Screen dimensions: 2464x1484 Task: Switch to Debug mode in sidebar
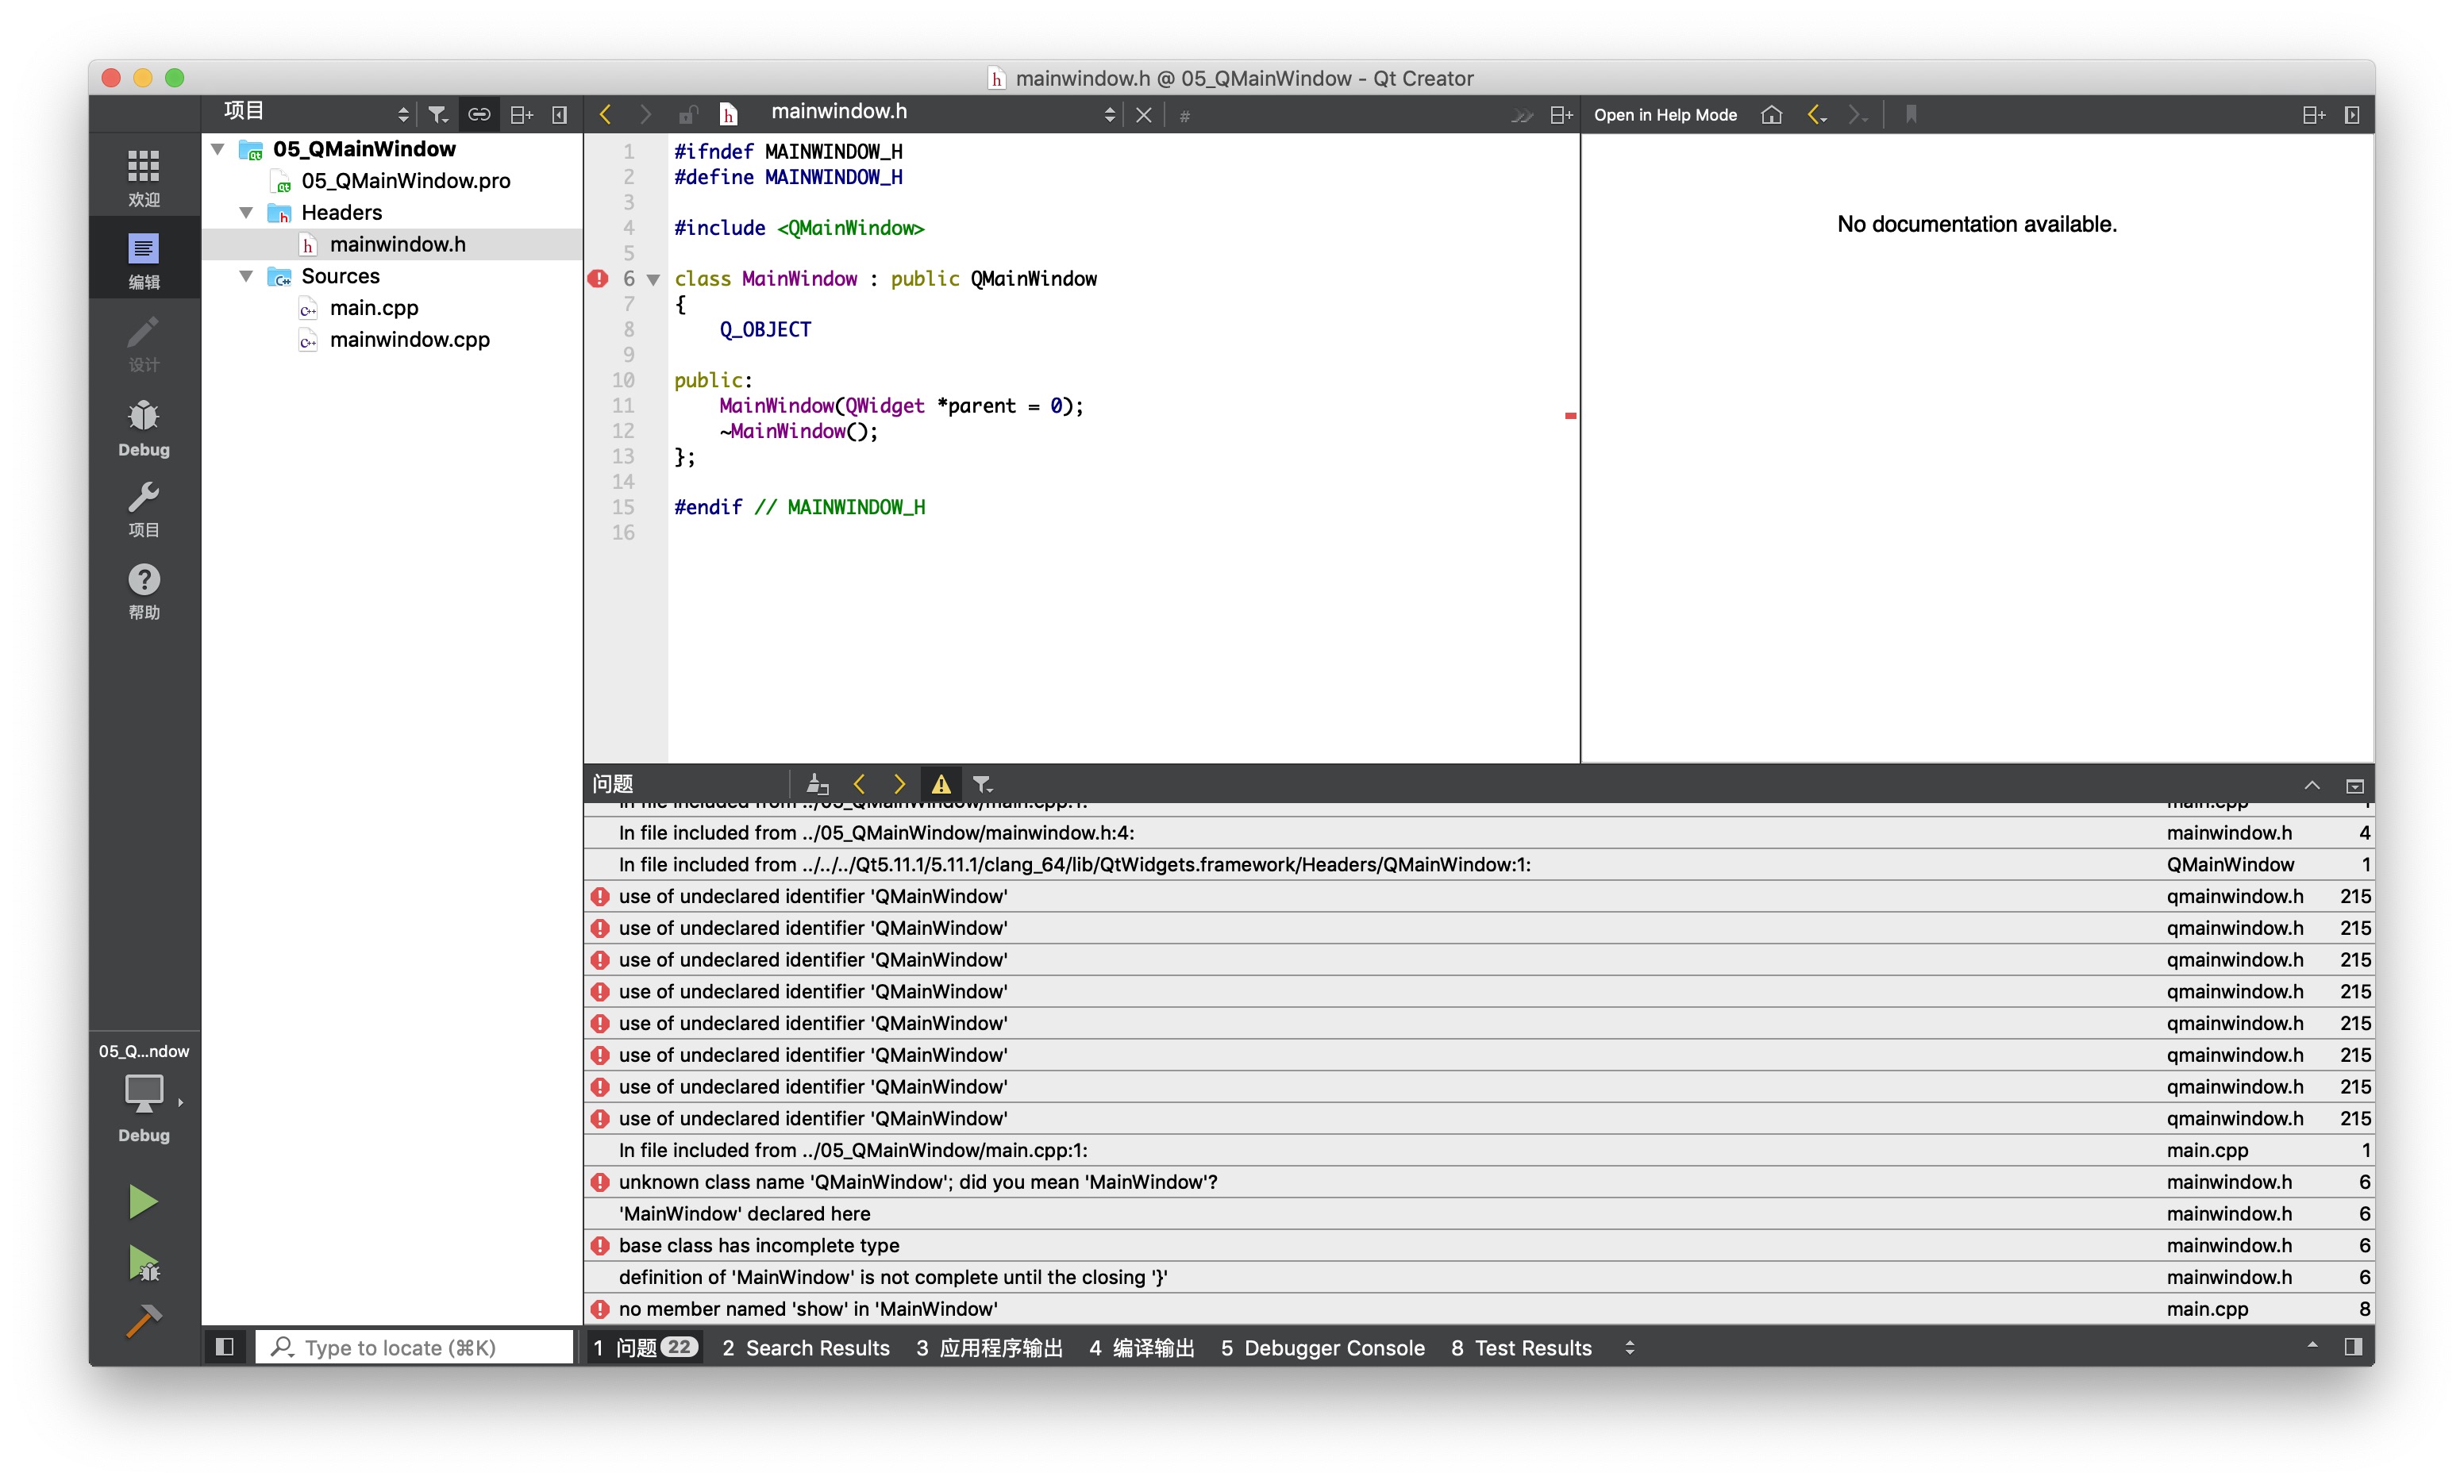point(143,427)
